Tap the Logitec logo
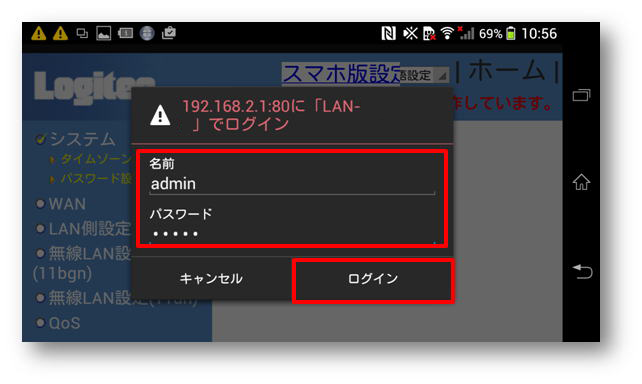This screenshot has height=384, width=642. (x=94, y=87)
